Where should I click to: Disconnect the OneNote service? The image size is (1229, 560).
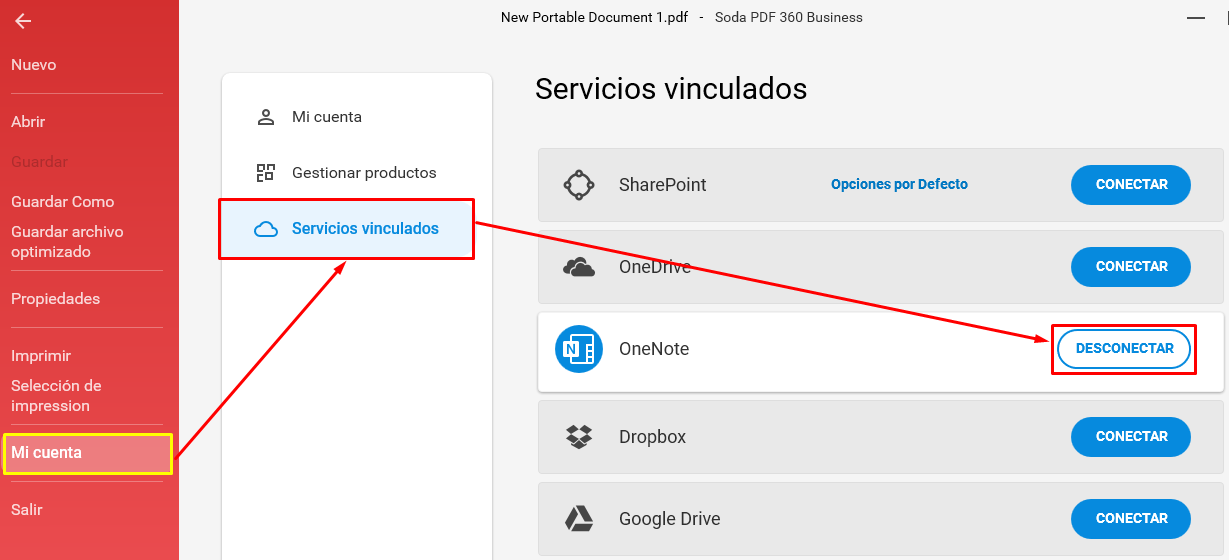coord(1124,349)
